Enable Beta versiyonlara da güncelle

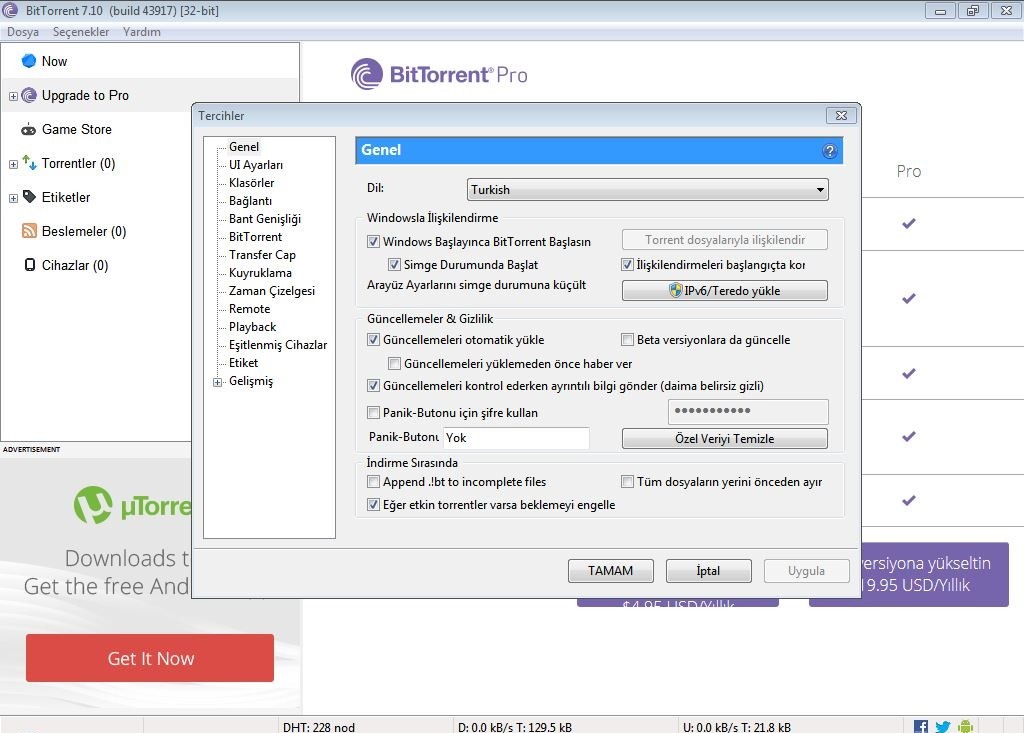(627, 340)
